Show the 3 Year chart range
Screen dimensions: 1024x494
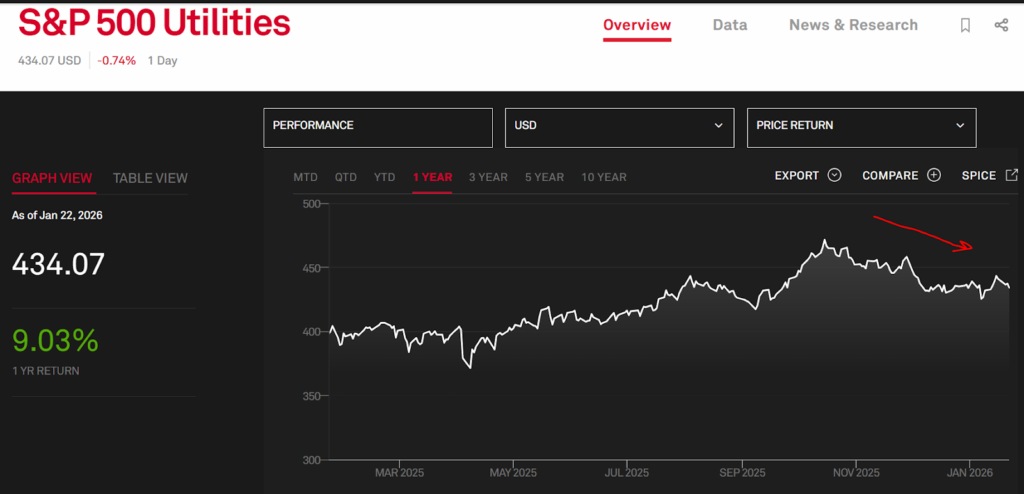tap(488, 177)
